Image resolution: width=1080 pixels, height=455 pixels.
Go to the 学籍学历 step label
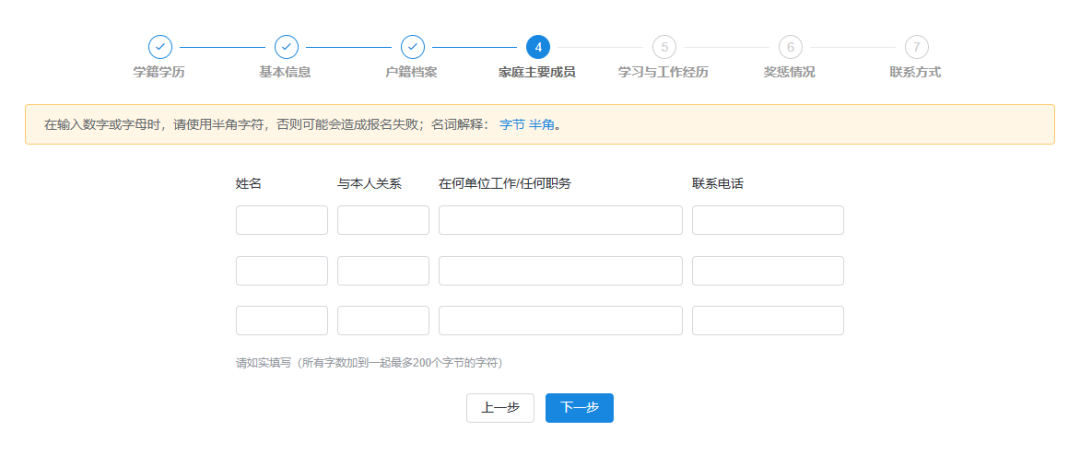(x=159, y=72)
